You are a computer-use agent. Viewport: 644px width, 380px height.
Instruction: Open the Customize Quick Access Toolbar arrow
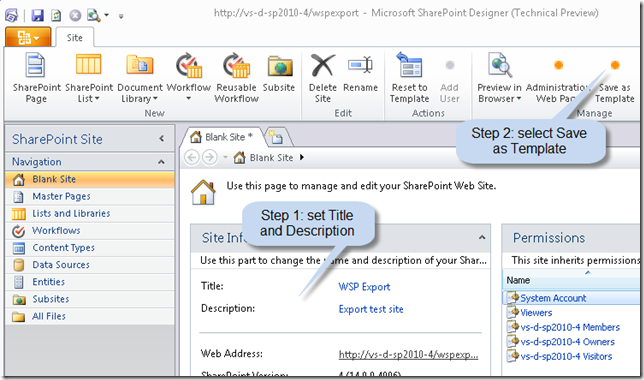click(x=121, y=16)
